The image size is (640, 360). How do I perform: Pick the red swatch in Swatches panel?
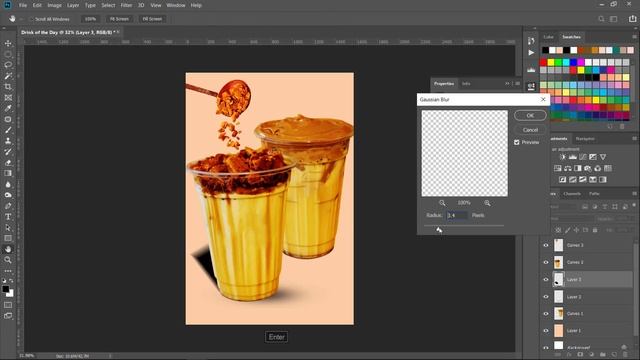tap(543, 62)
